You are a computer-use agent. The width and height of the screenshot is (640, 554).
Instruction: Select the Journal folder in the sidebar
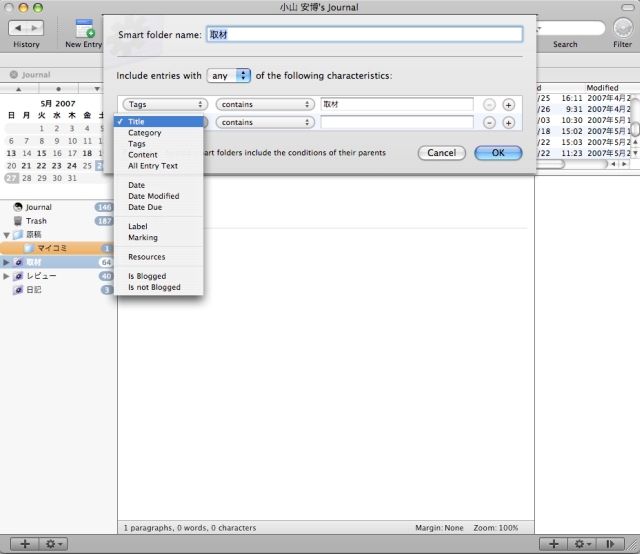(57, 207)
